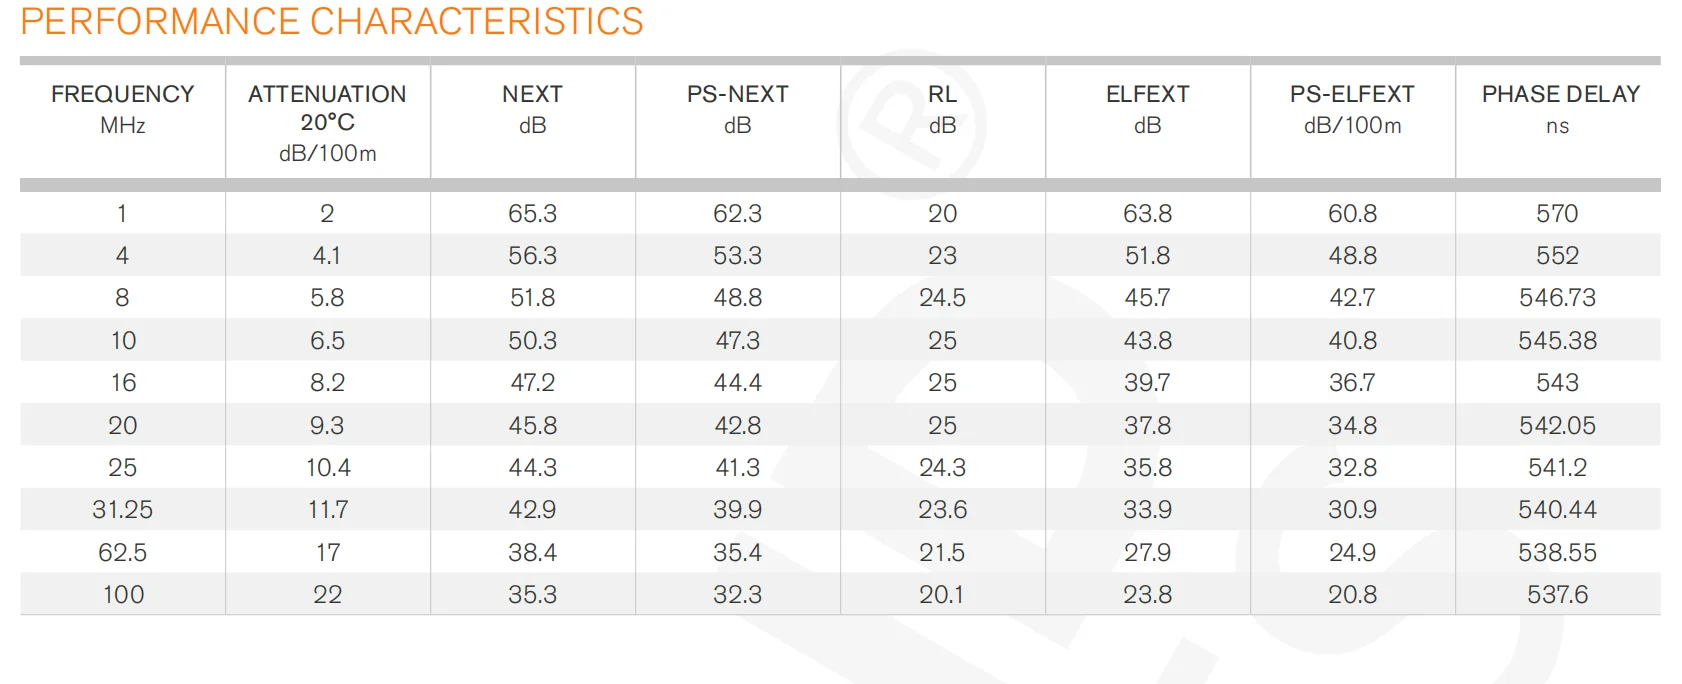Click PS-NEXT value 44.4
The height and width of the screenshot is (684, 1682).
pyautogui.click(x=737, y=383)
